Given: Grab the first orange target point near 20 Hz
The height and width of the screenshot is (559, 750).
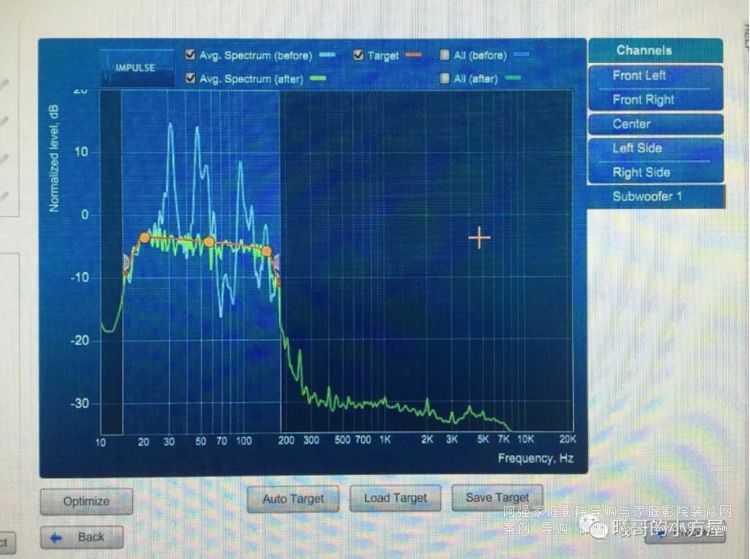Looking at the screenshot, I should click(144, 237).
